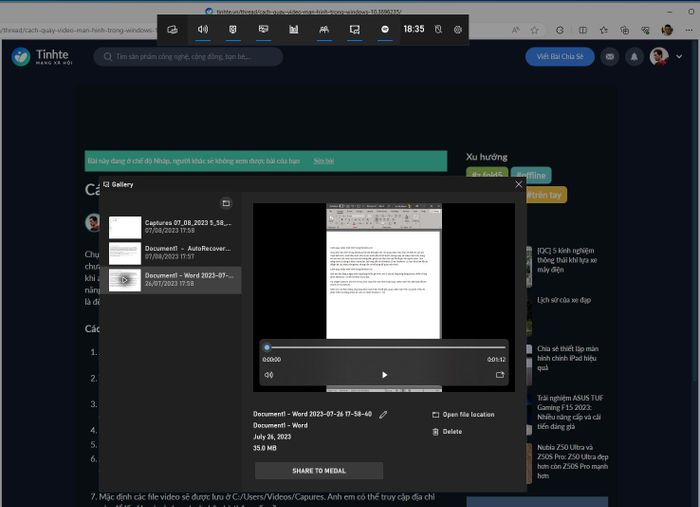Toggle the Audio widget in Game Bar

click(203, 29)
